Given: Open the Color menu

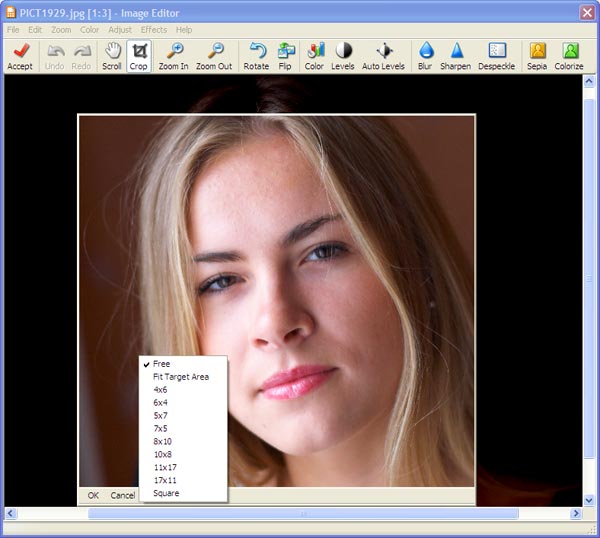Looking at the screenshot, I should tap(90, 30).
